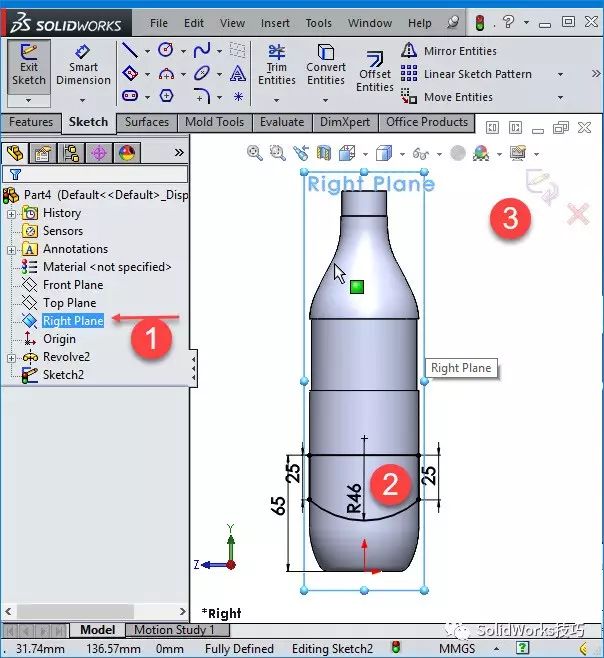Open the Exit Sketch dropdown arrow
The width and height of the screenshot is (604, 658).
29,101
